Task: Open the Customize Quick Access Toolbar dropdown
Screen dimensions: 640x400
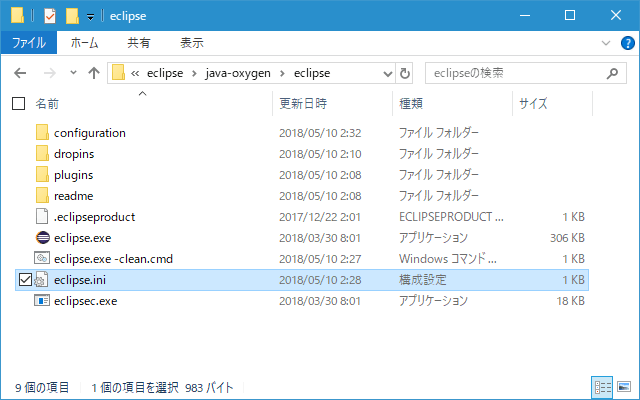Action: click(90, 17)
